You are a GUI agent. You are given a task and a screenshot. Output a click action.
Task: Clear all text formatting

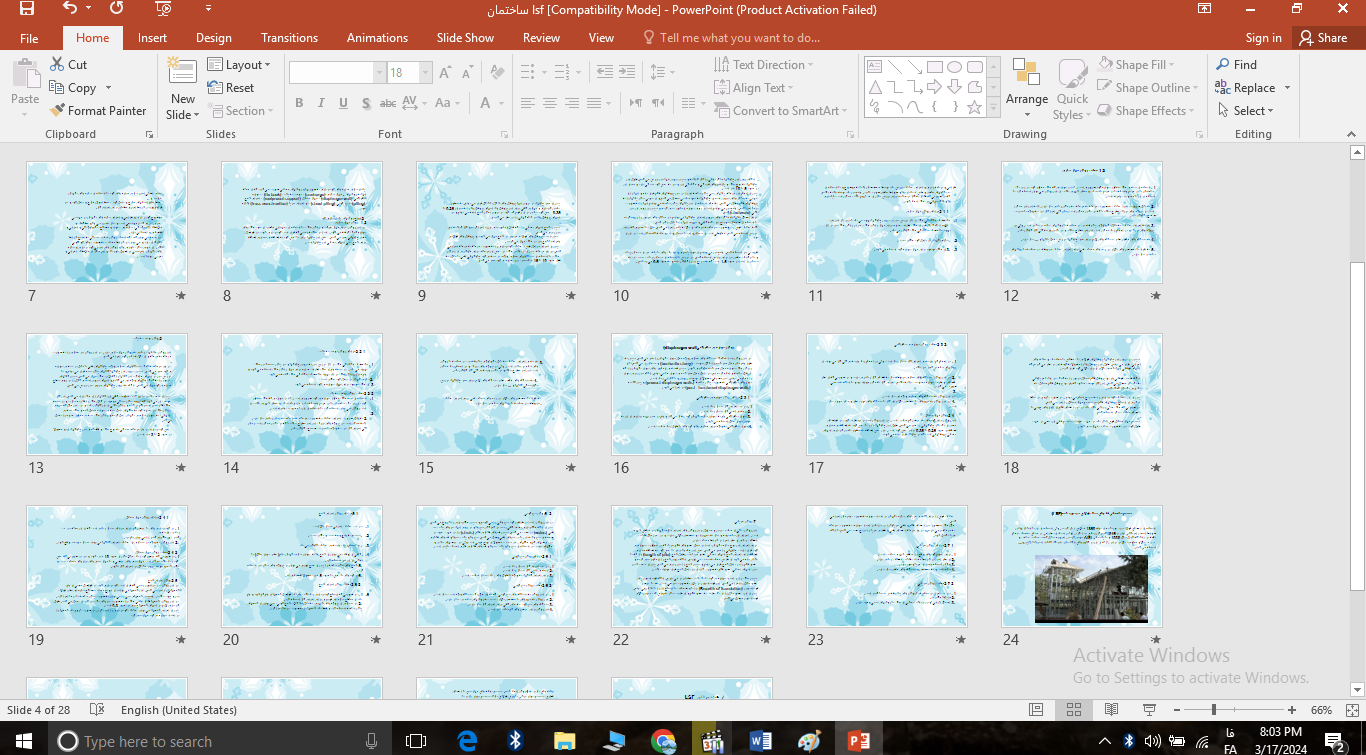[x=497, y=73]
